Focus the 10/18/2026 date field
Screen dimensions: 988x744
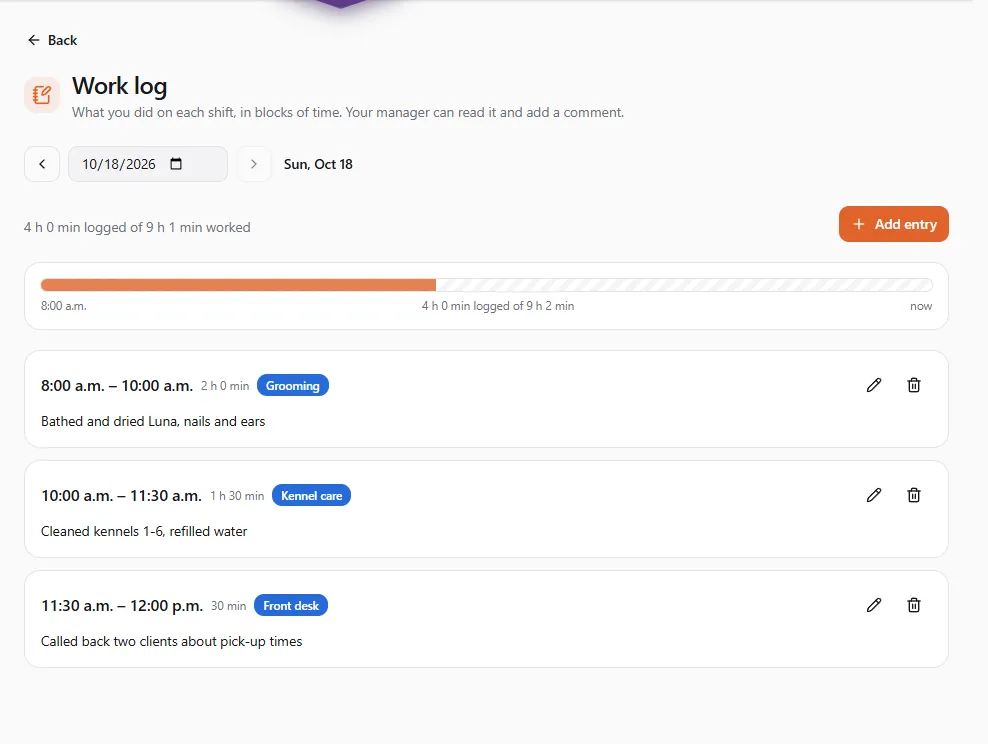click(x=148, y=164)
